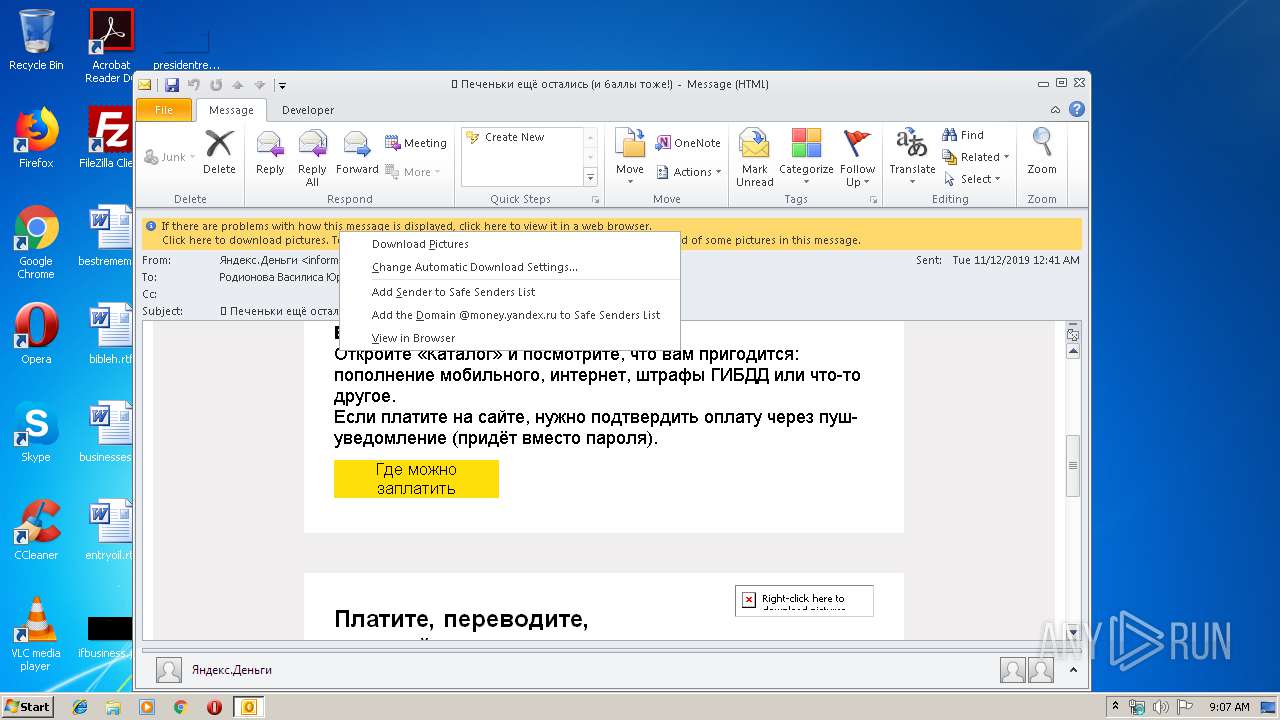Click the blocked picture placeholder

[x=804, y=600]
